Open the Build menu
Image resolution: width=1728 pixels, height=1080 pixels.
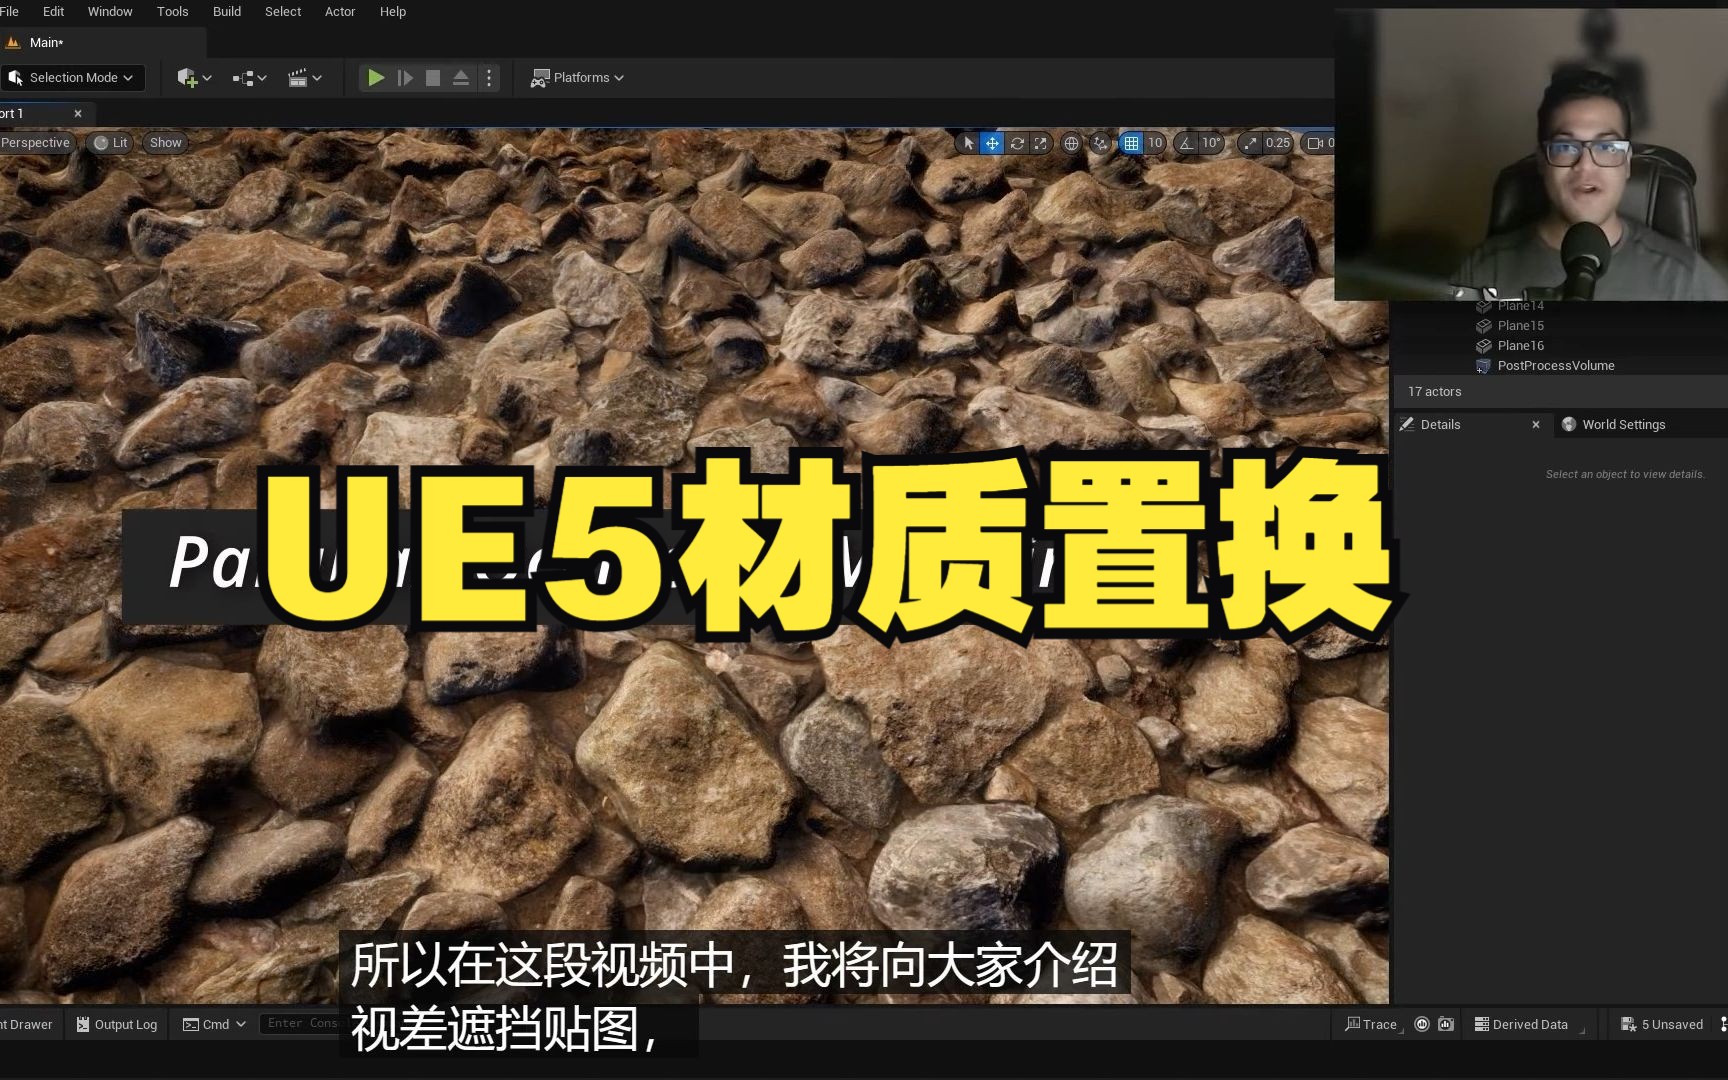[x=226, y=11]
